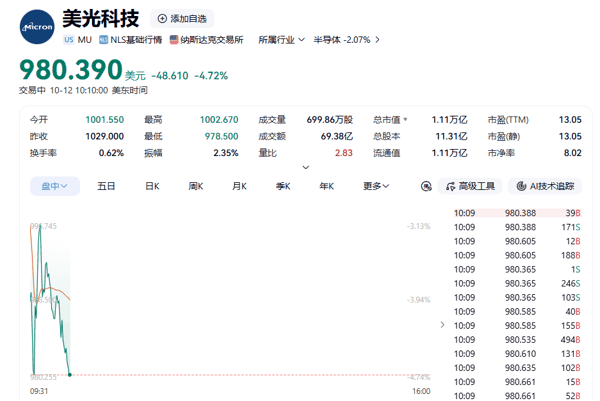The height and width of the screenshot is (401, 600).
Task: Expand more stock data with chevron below stats
Action: pos(306,167)
